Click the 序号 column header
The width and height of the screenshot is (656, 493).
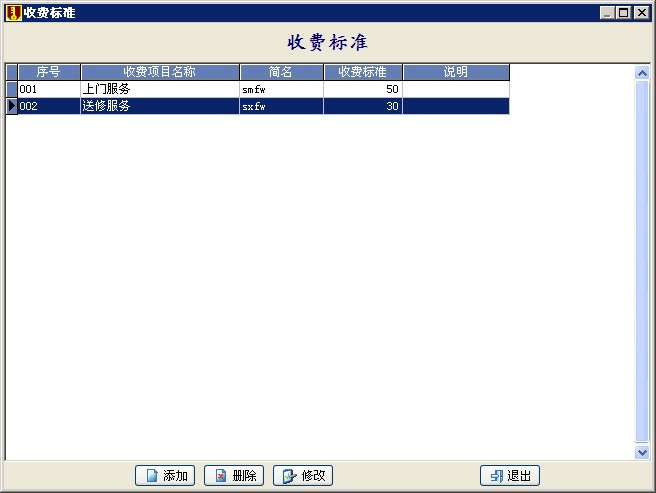(x=48, y=72)
